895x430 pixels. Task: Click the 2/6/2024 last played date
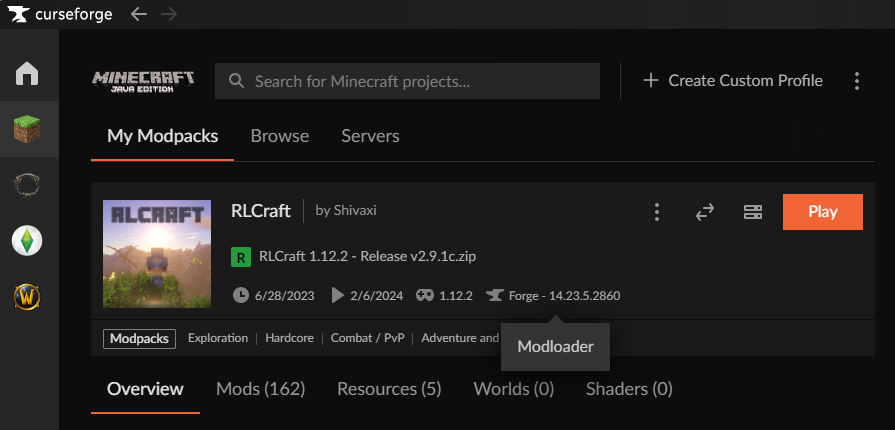[377, 296]
